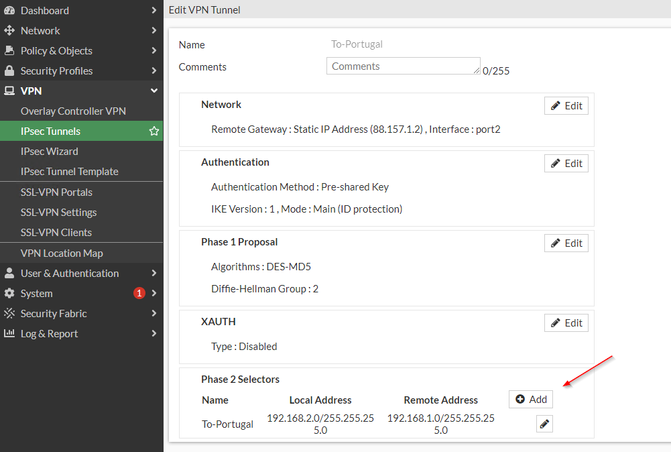Edit the Phase 1 Proposal section
The image size is (671, 452).
coord(566,243)
